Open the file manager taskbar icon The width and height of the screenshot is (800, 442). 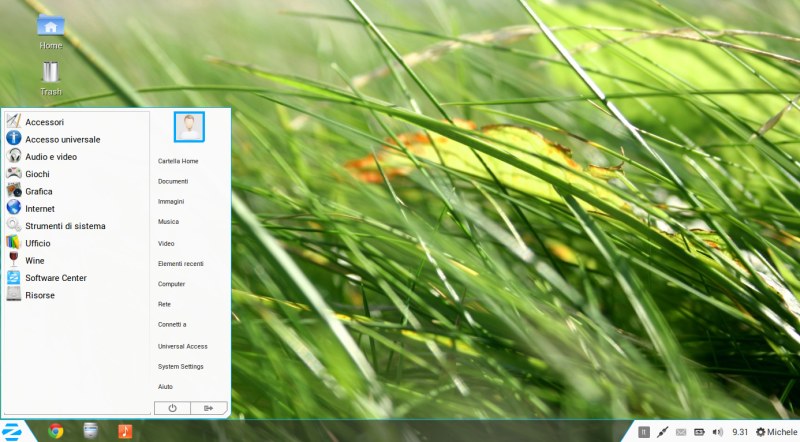[x=90, y=431]
